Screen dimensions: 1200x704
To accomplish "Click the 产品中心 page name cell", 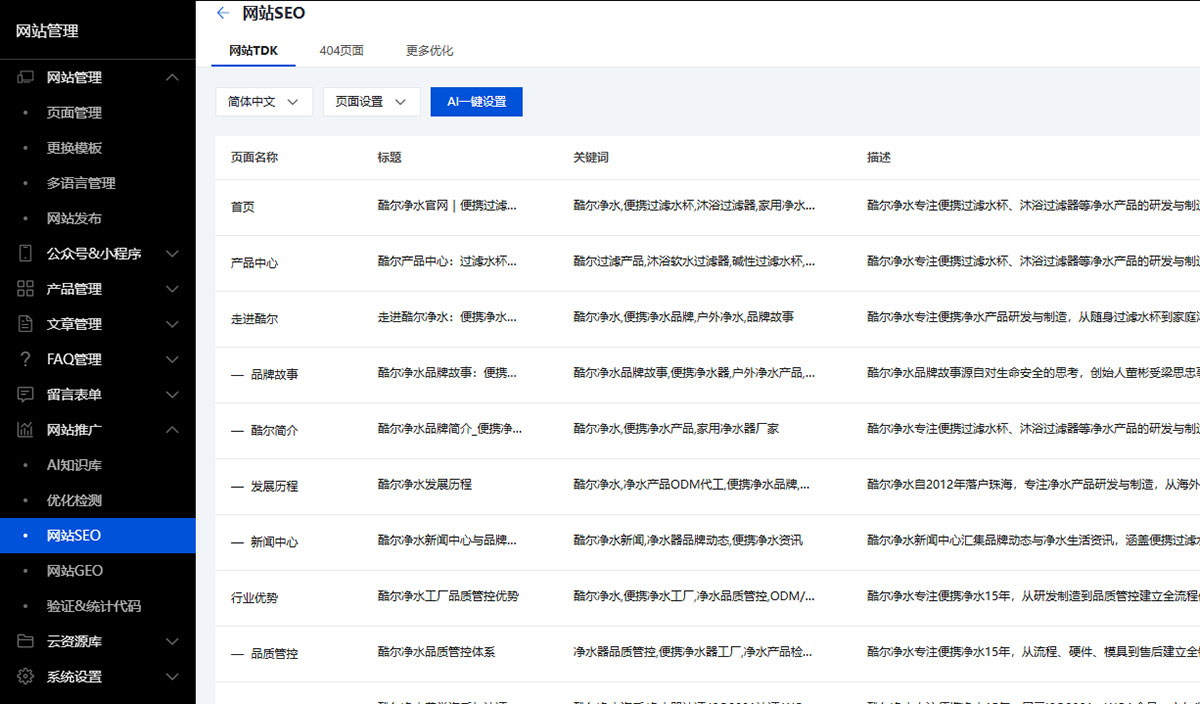I will [254, 263].
